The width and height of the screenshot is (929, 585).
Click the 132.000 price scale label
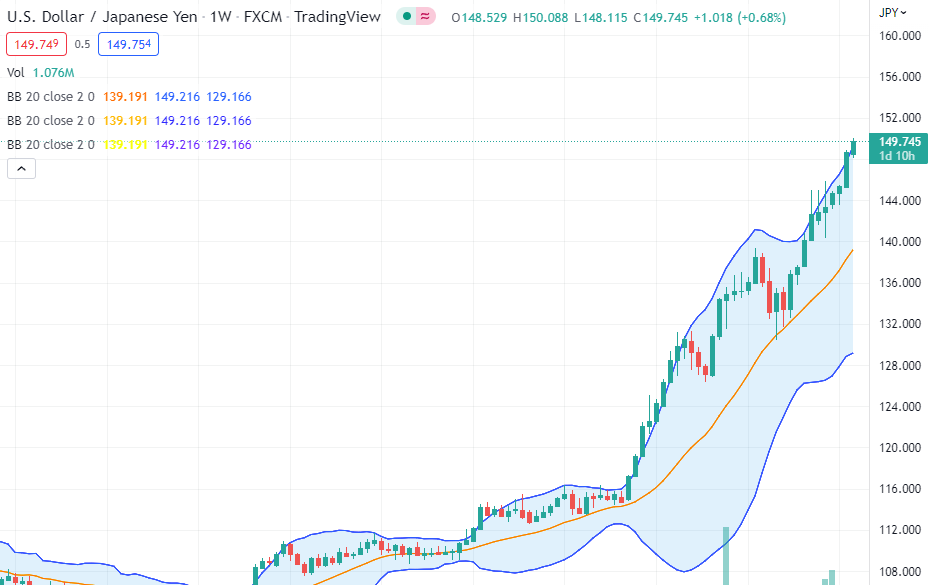pyautogui.click(x=899, y=324)
